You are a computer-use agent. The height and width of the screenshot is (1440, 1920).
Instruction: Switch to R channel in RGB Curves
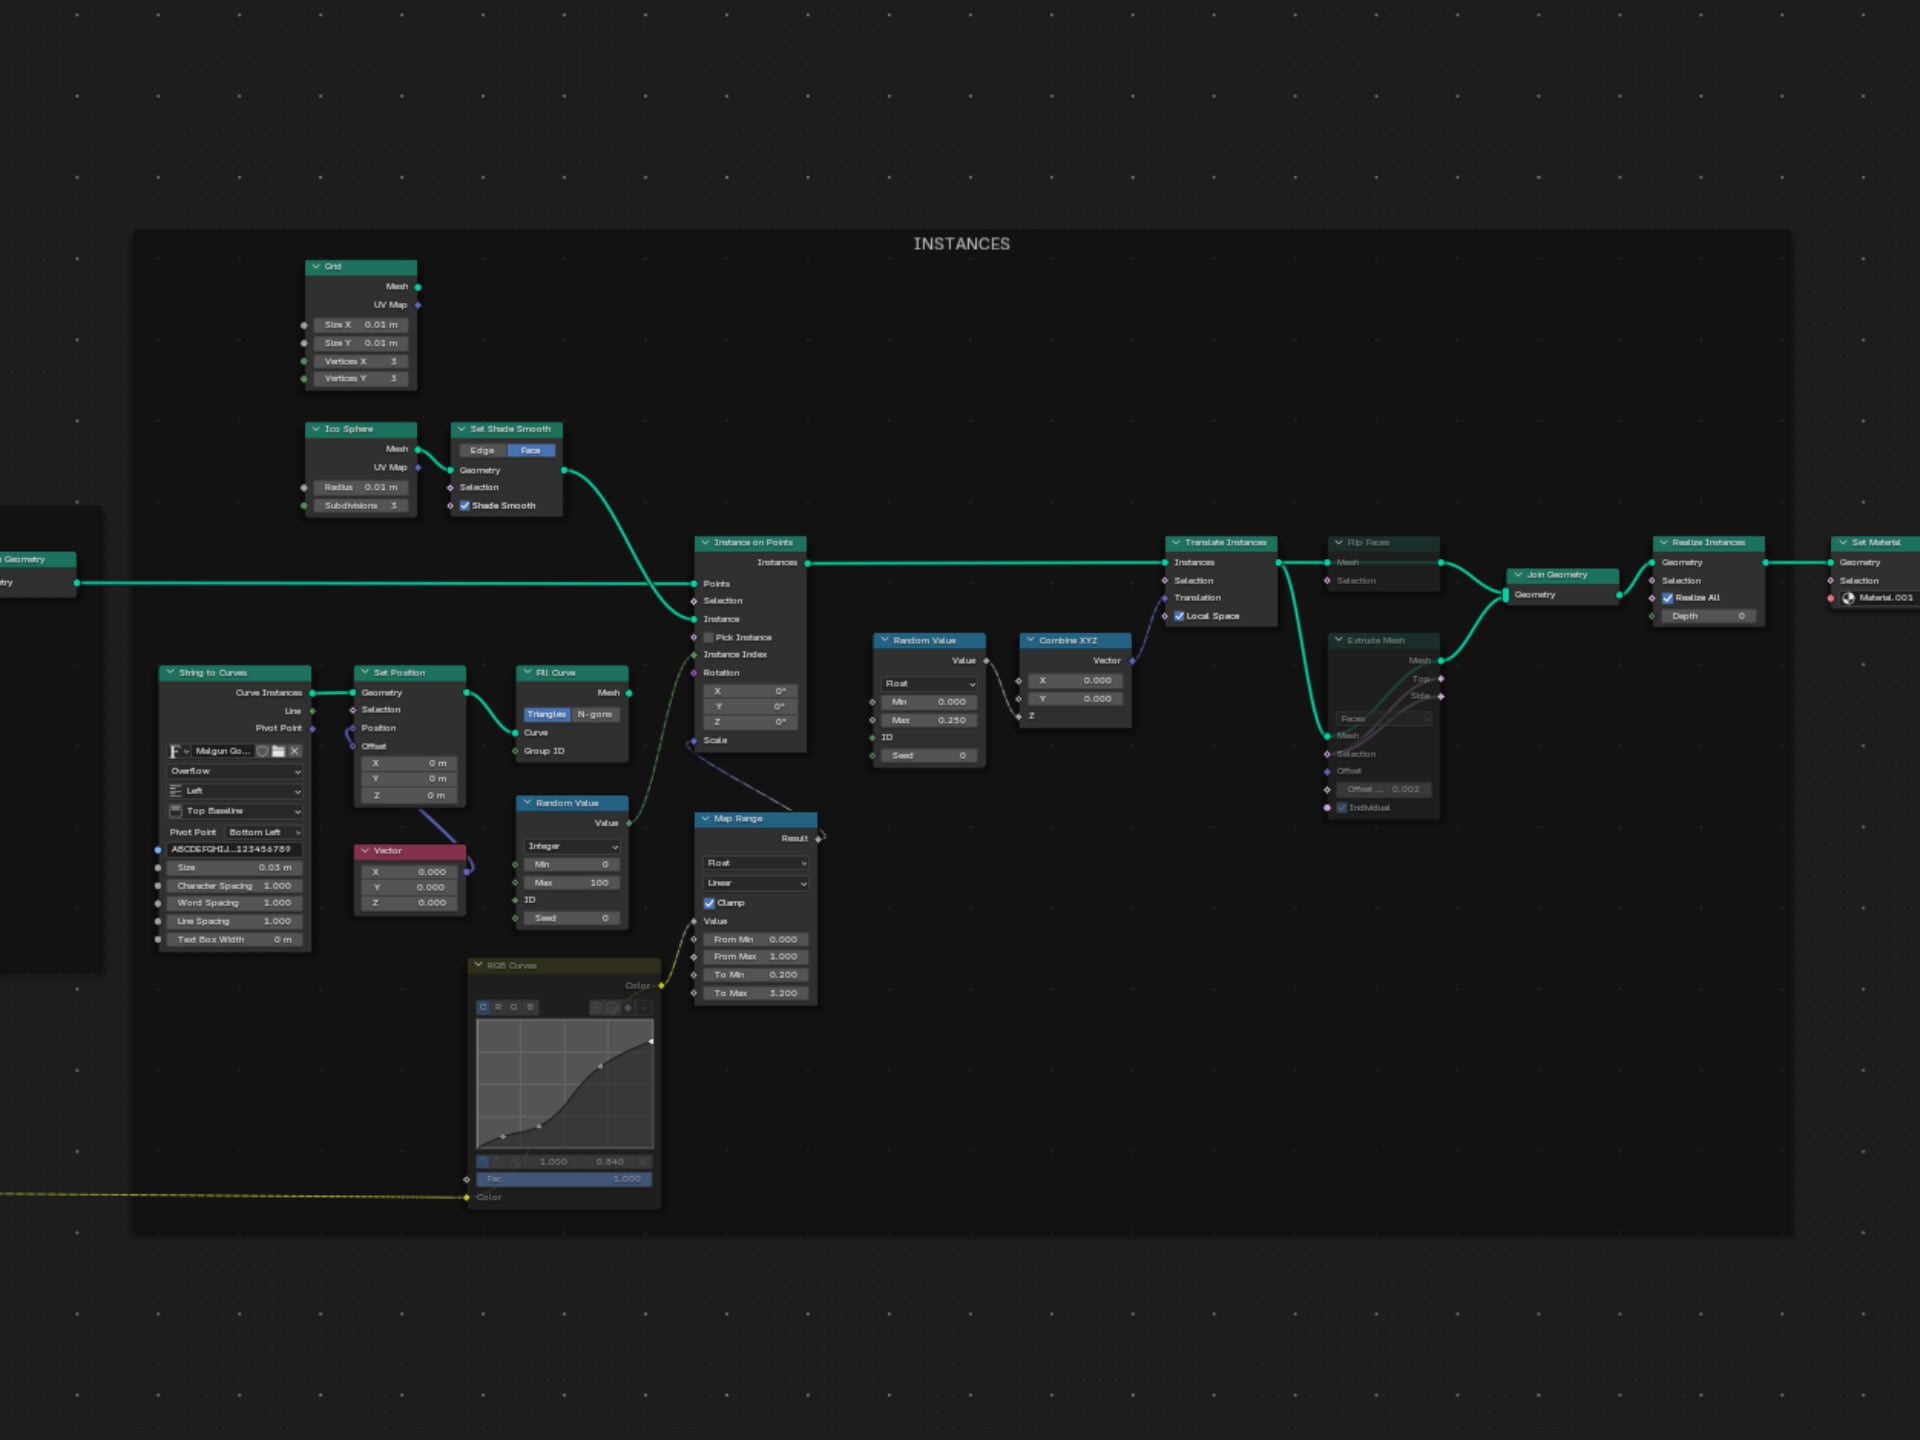pyautogui.click(x=498, y=1007)
